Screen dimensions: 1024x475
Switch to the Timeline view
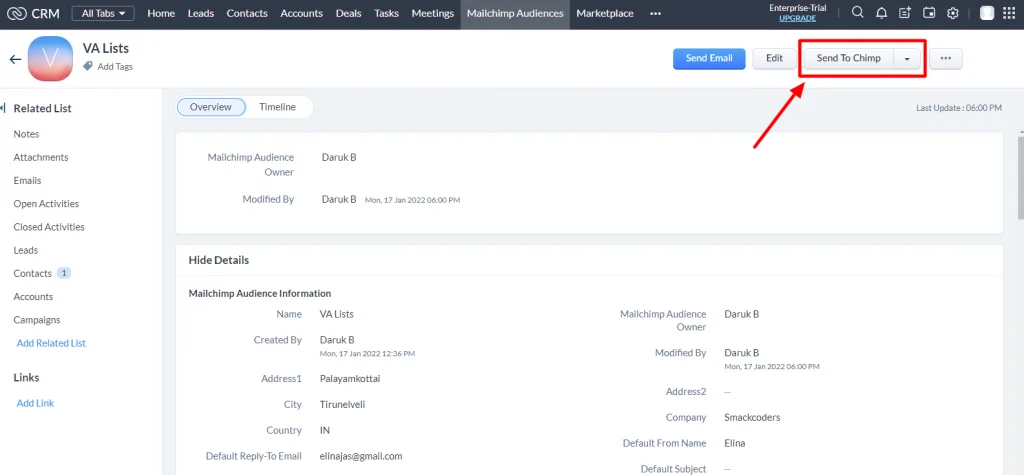pos(277,107)
